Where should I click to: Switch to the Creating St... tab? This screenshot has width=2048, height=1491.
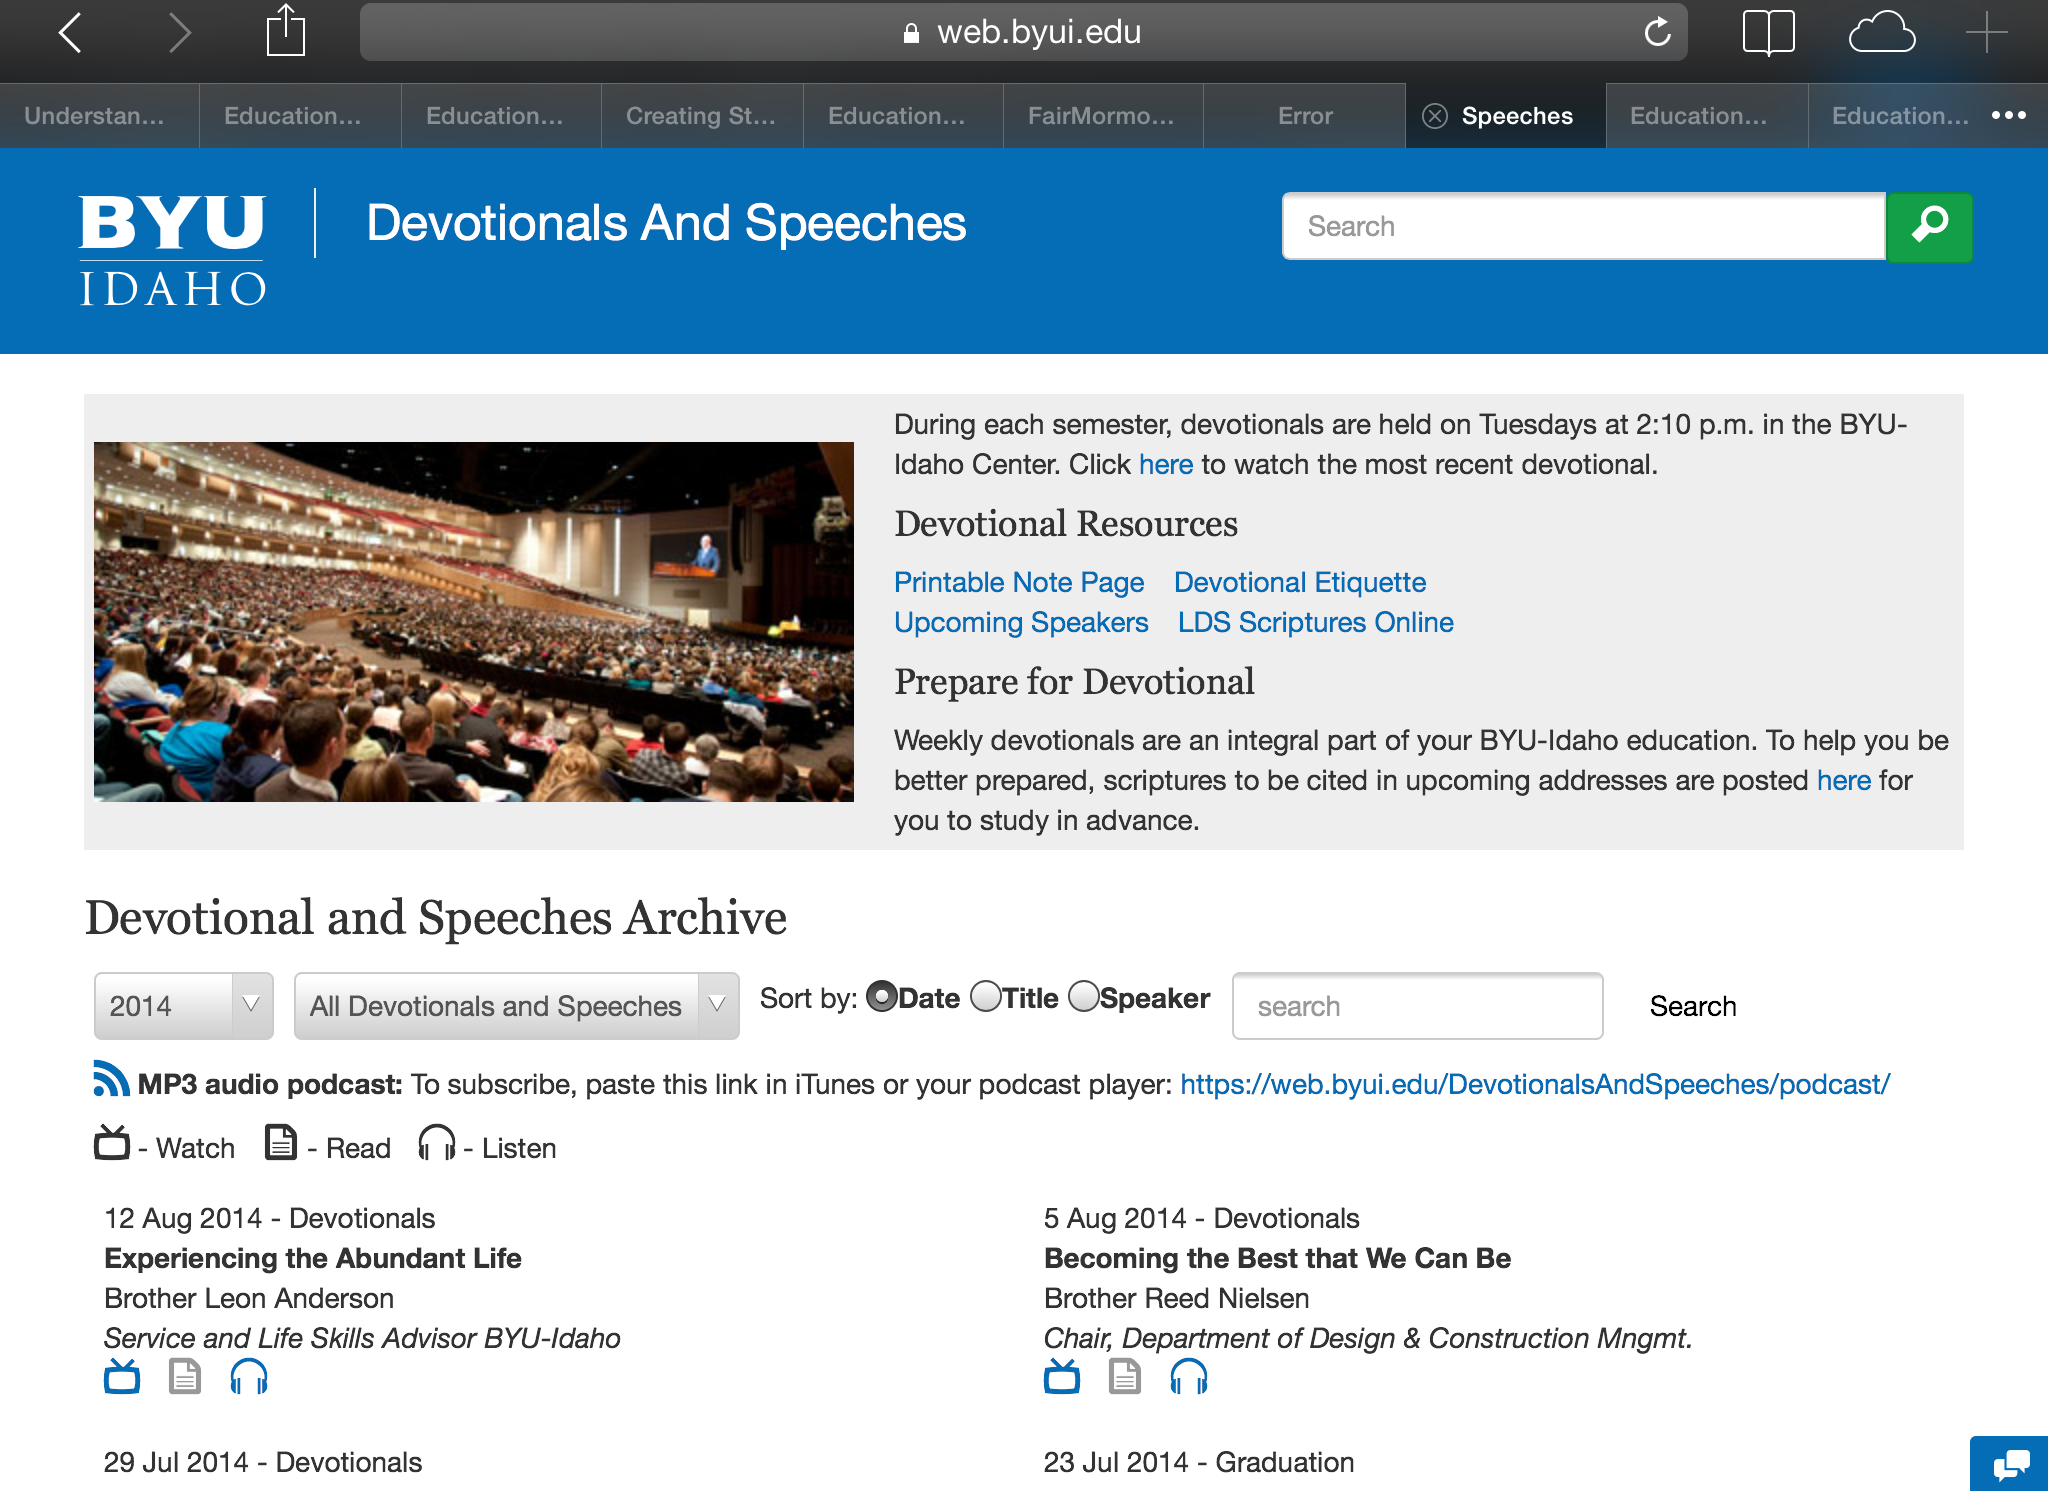click(701, 116)
